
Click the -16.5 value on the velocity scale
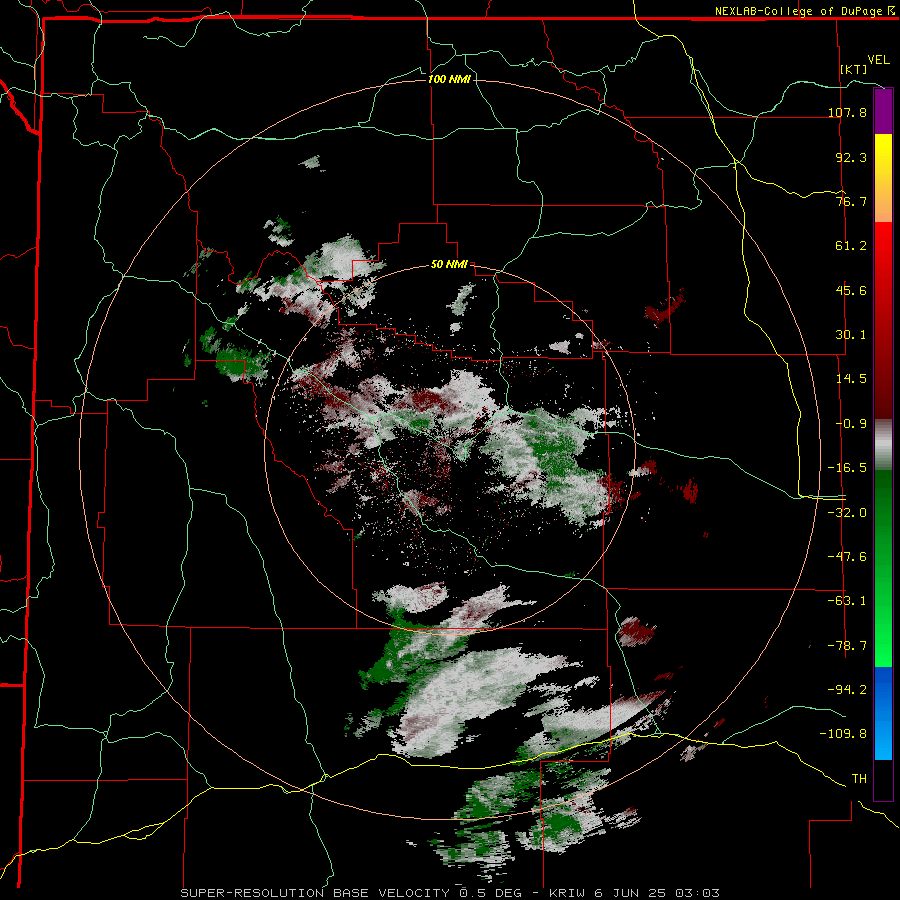click(x=847, y=468)
